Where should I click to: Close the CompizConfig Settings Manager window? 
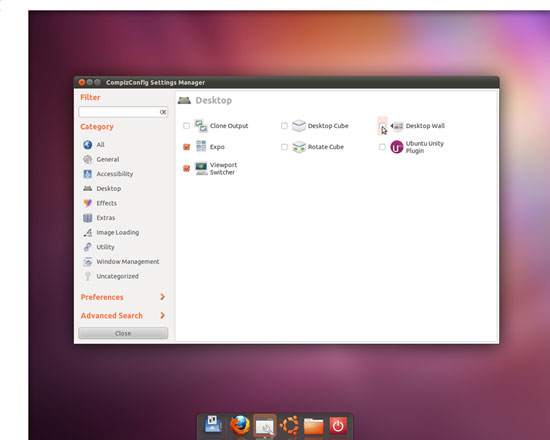(82, 82)
